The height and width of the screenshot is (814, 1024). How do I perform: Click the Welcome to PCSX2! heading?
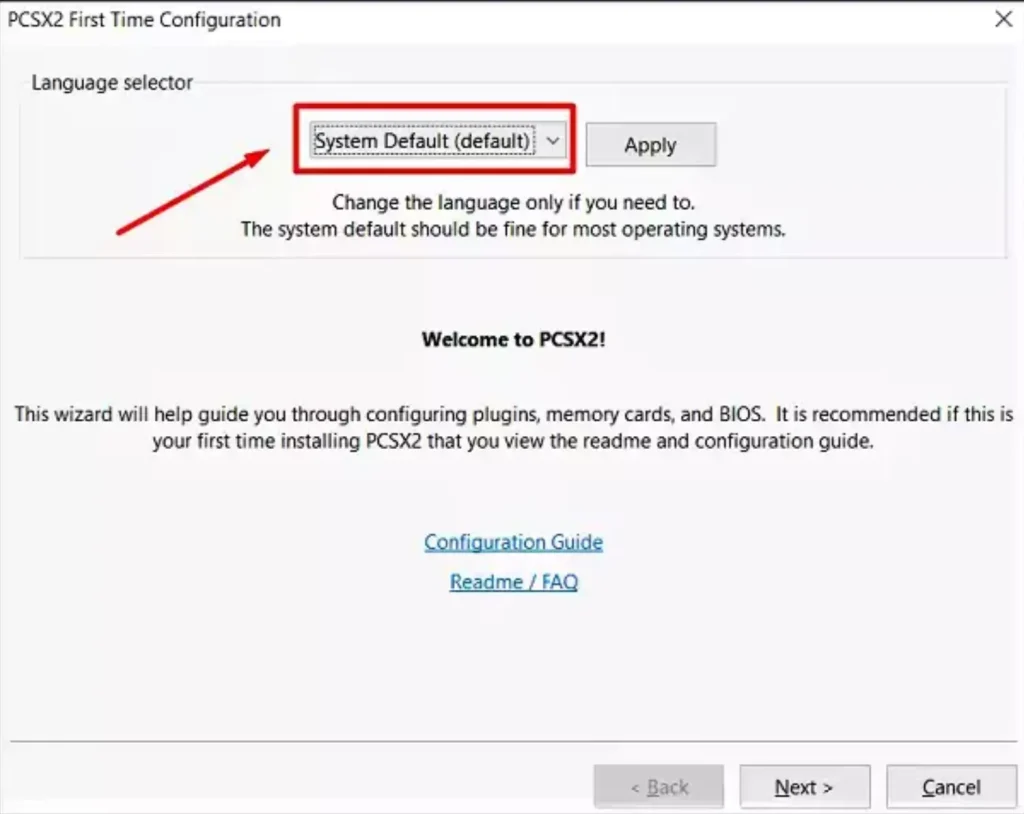tap(513, 339)
